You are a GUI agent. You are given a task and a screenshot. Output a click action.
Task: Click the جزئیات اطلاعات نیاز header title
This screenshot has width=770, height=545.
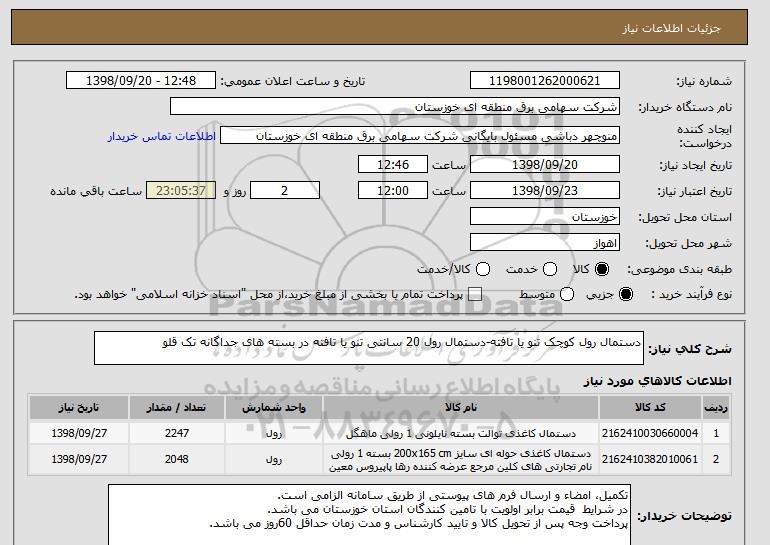671,28
